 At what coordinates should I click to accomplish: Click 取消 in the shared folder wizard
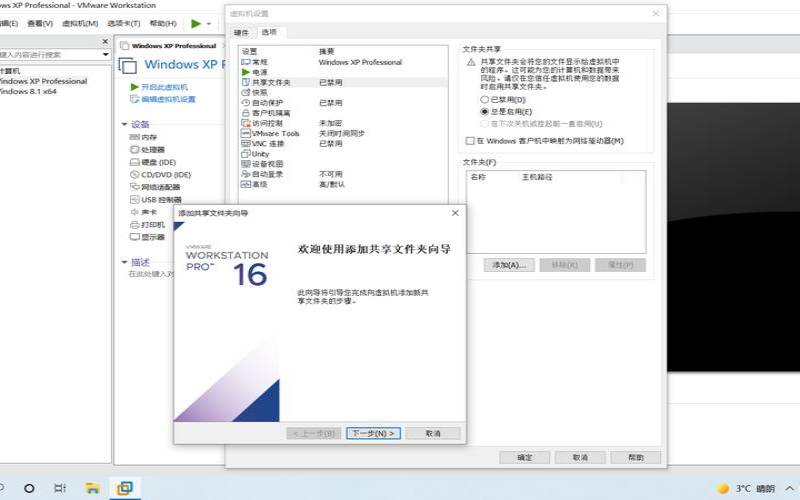click(433, 433)
